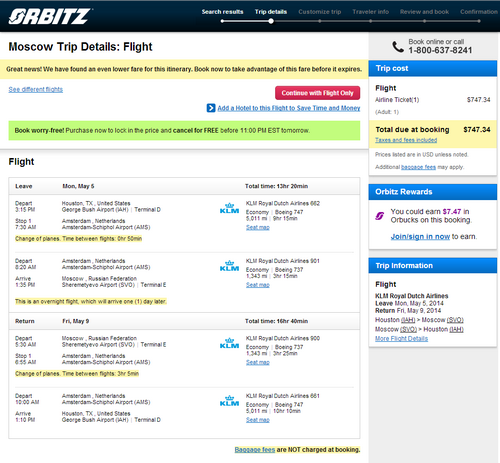Click the Join/sign in now link
Image resolution: width=500 pixels, height=463 pixels.
(x=420, y=237)
